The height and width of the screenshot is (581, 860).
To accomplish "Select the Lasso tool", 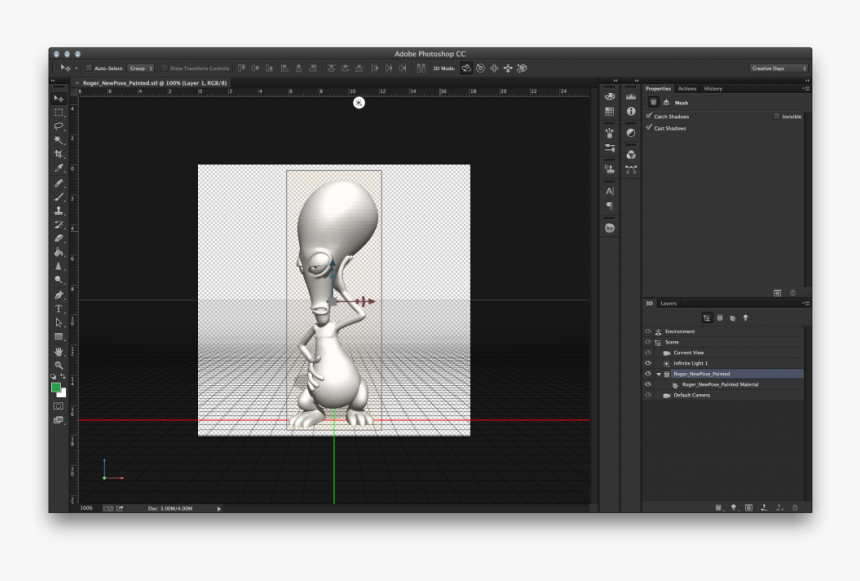I will point(59,127).
